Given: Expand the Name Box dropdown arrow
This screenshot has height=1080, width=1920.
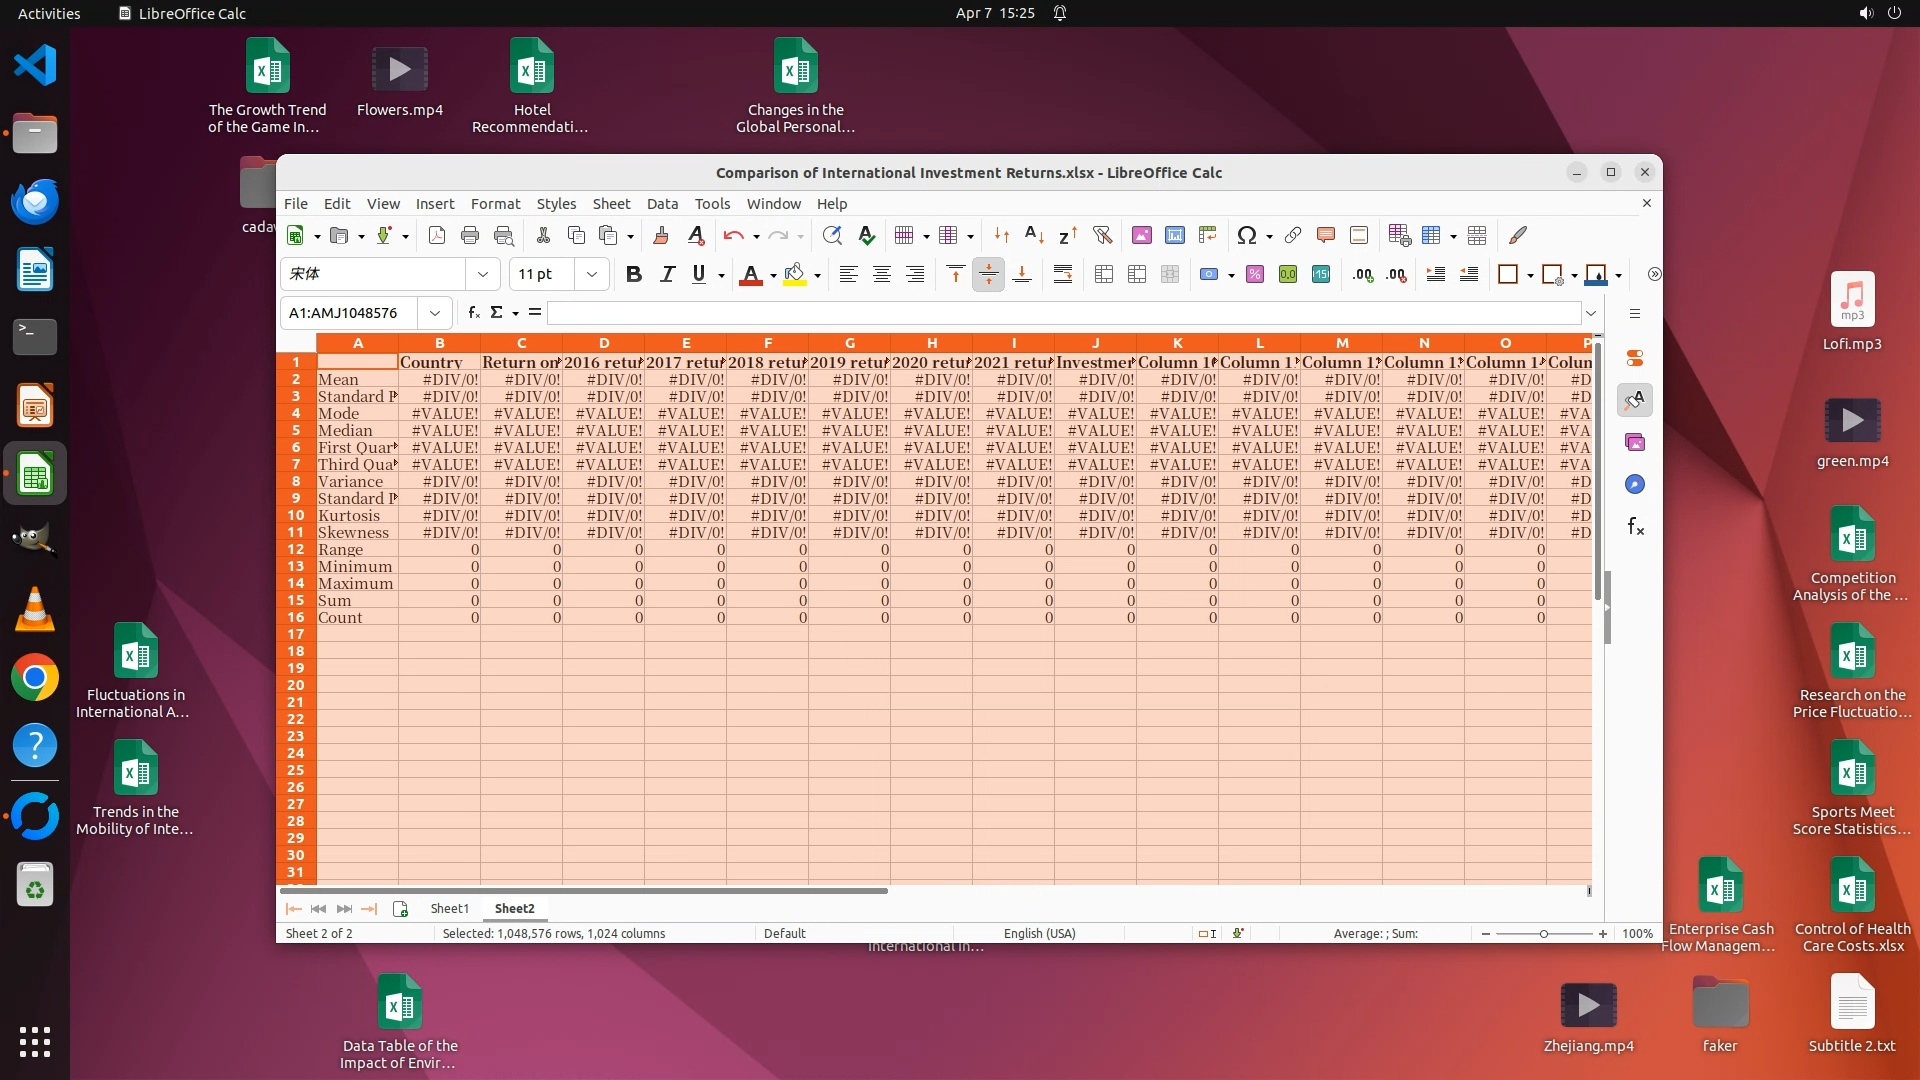Looking at the screenshot, I should point(435,313).
